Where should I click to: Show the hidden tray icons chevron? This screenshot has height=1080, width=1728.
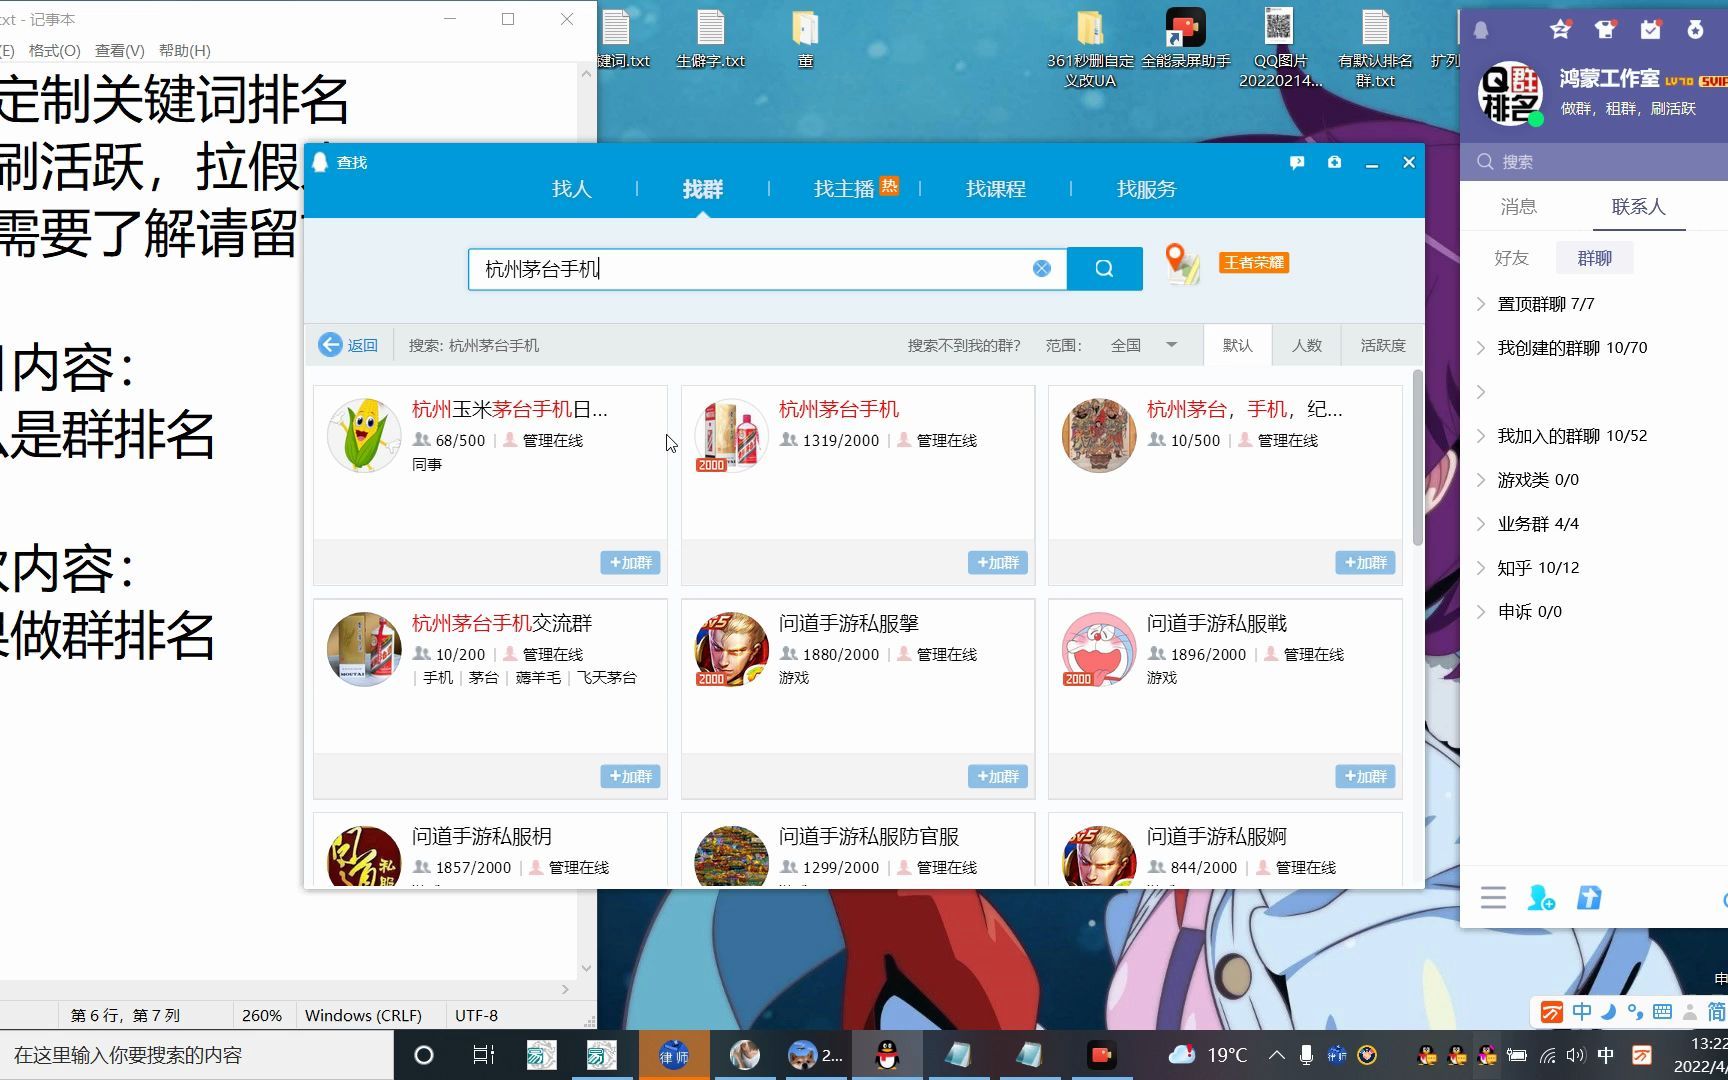point(1277,1055)
